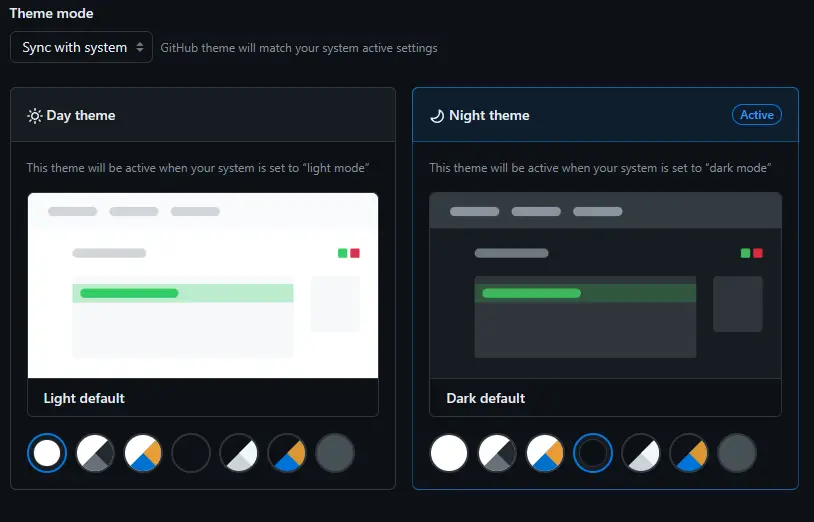The image size is (814, 522).
Task: Choose the white-and-black high contrast swatch under Night theme
Action: click(497, 453)
